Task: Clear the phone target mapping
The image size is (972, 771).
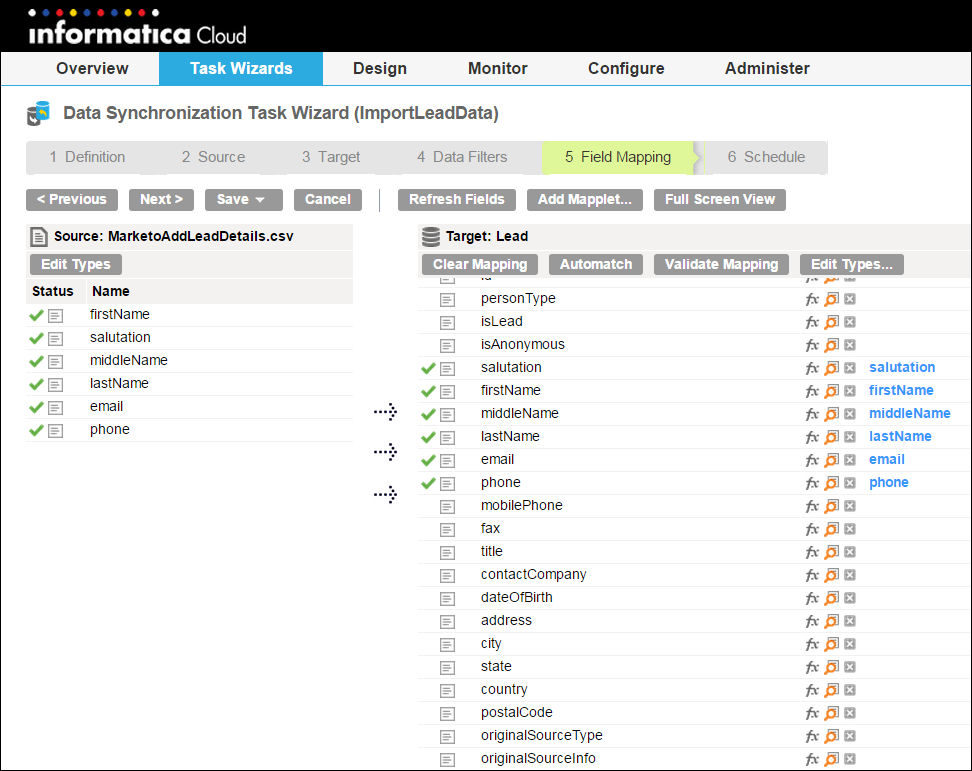Action: (x=850, y=483)
